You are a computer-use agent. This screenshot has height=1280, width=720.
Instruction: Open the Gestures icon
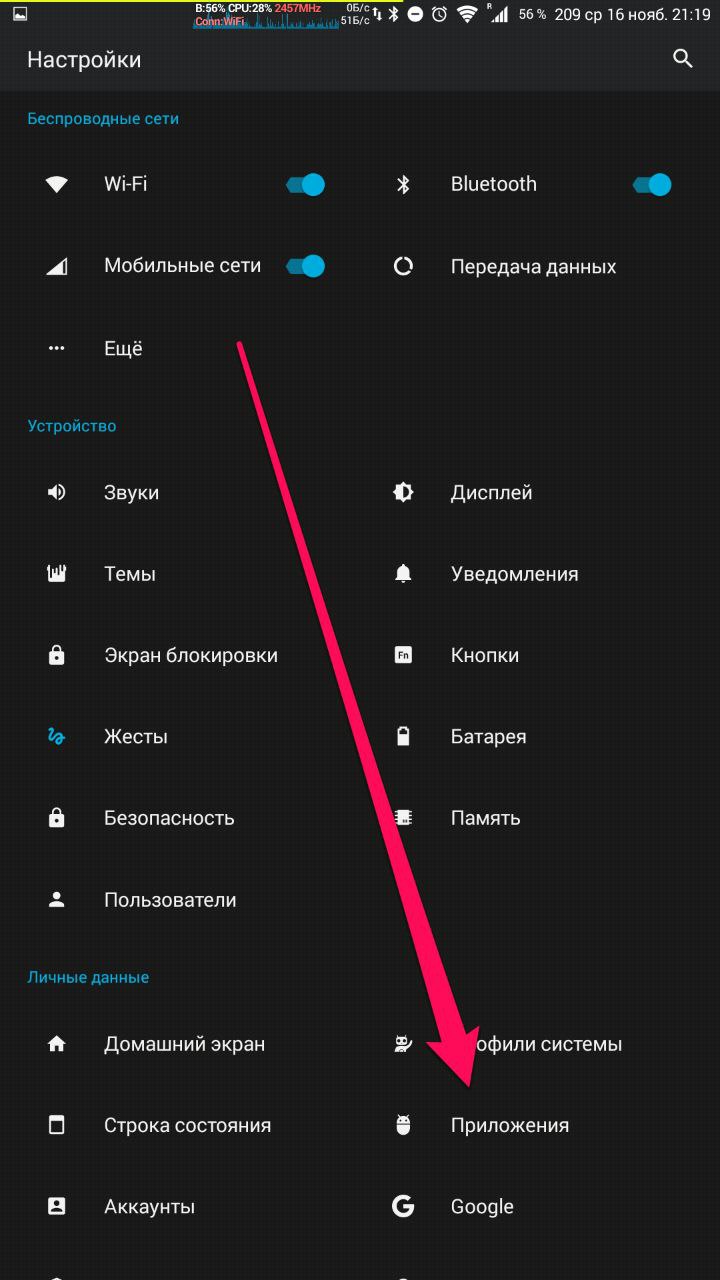[x=57, y=737]
